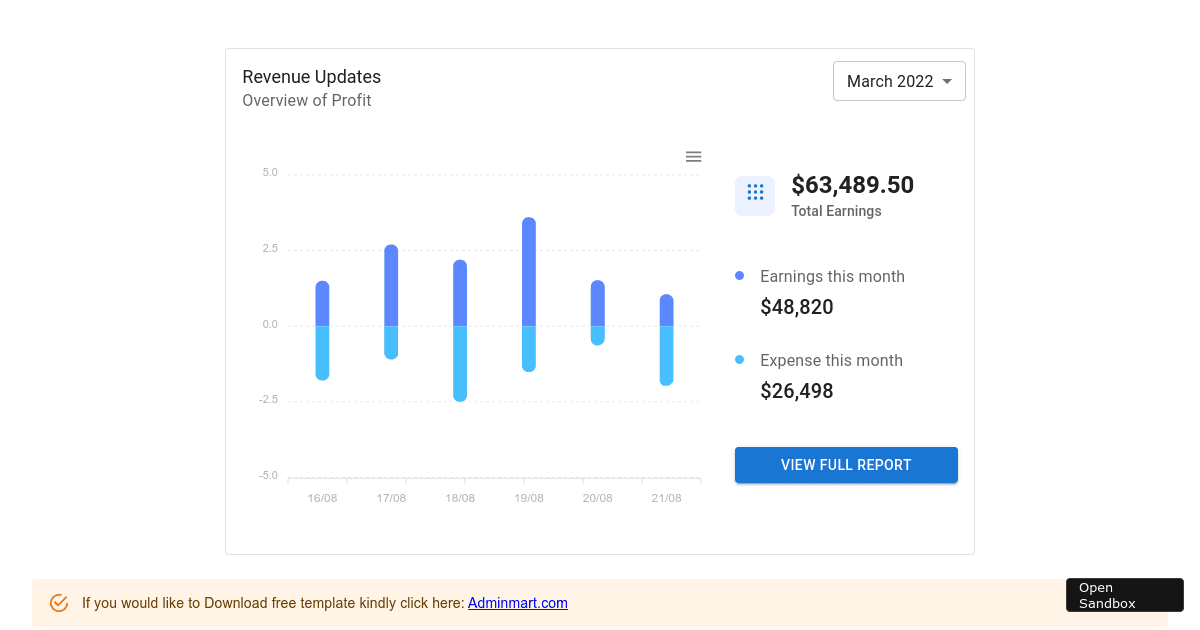Image resolution: width=1200 pixels, height=630 pixels.
Task: Click the Expense this month label
Action: pos(831,360)
